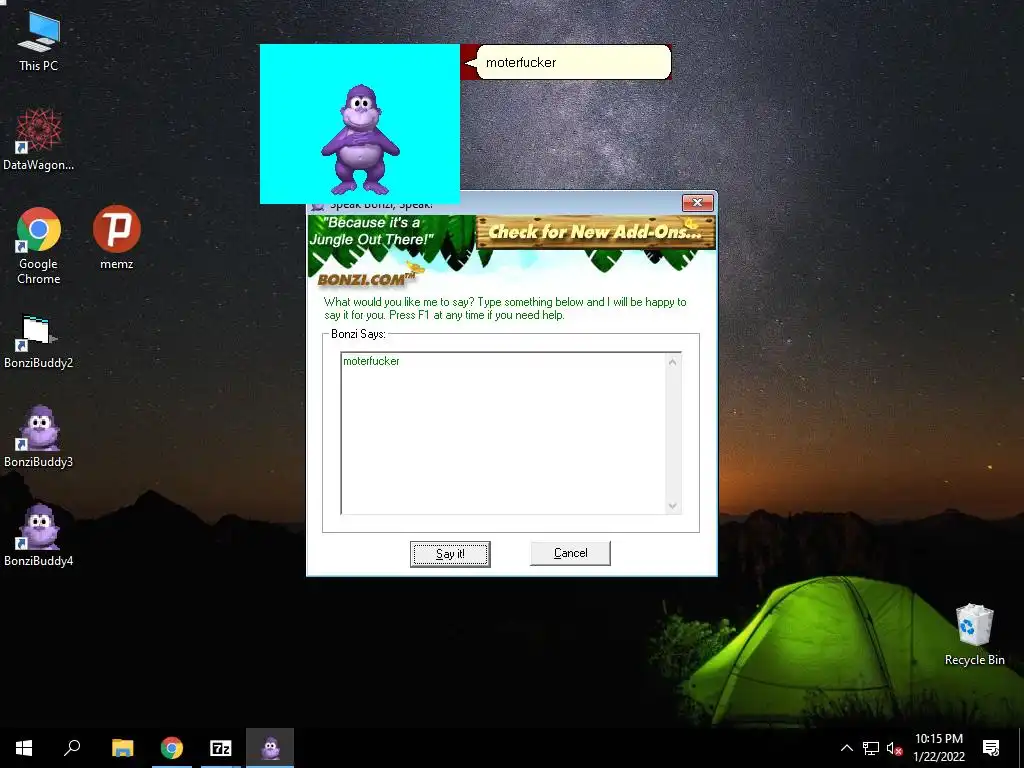
Task: Click Bonzi's speech balloon text
Action: tap(521, 63)
